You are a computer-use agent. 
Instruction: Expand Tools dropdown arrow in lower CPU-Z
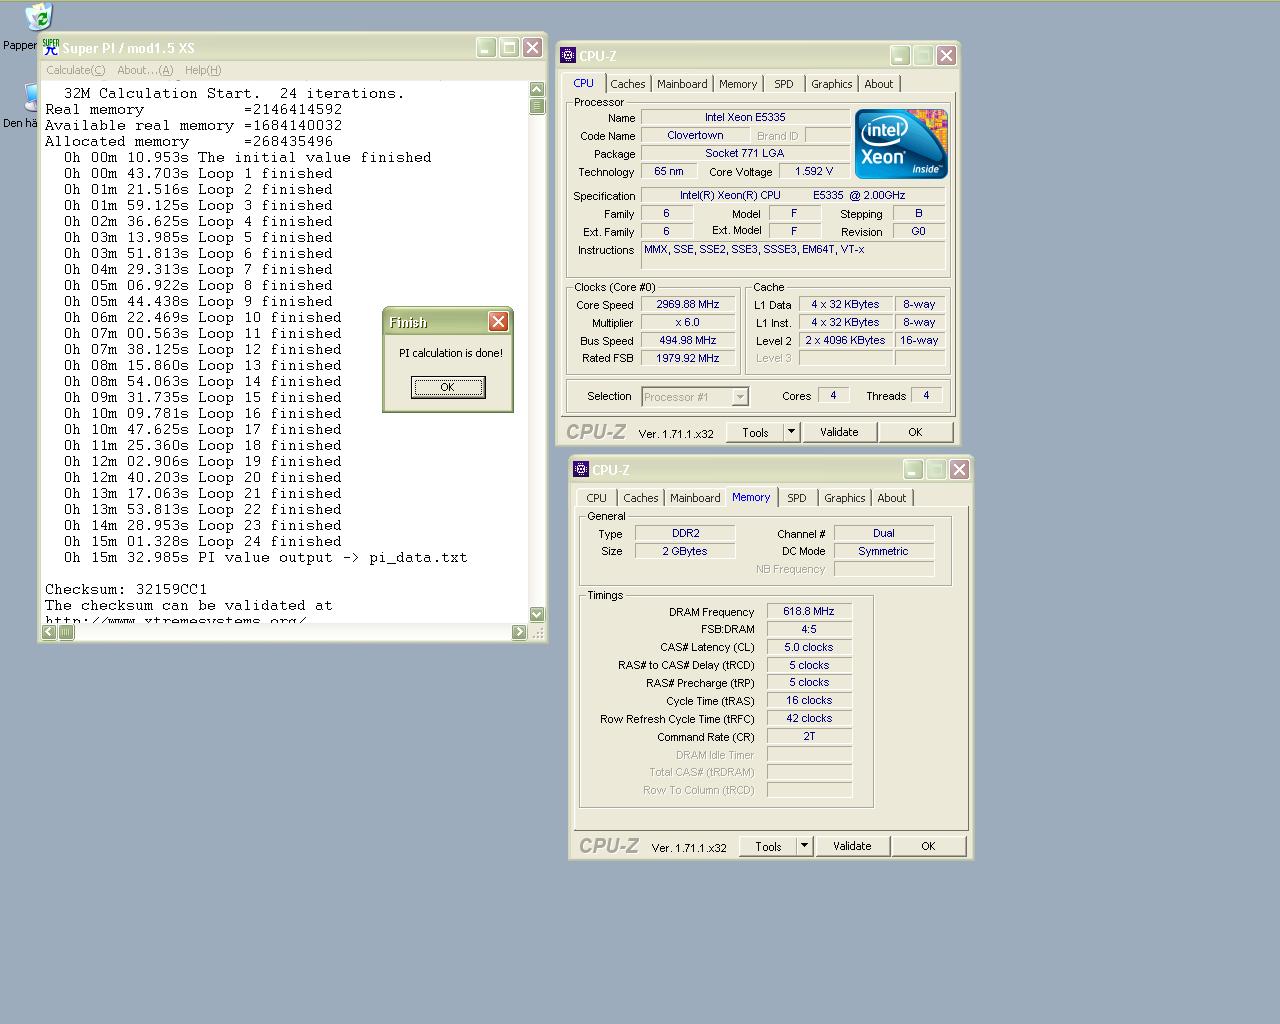click(804, 846)
